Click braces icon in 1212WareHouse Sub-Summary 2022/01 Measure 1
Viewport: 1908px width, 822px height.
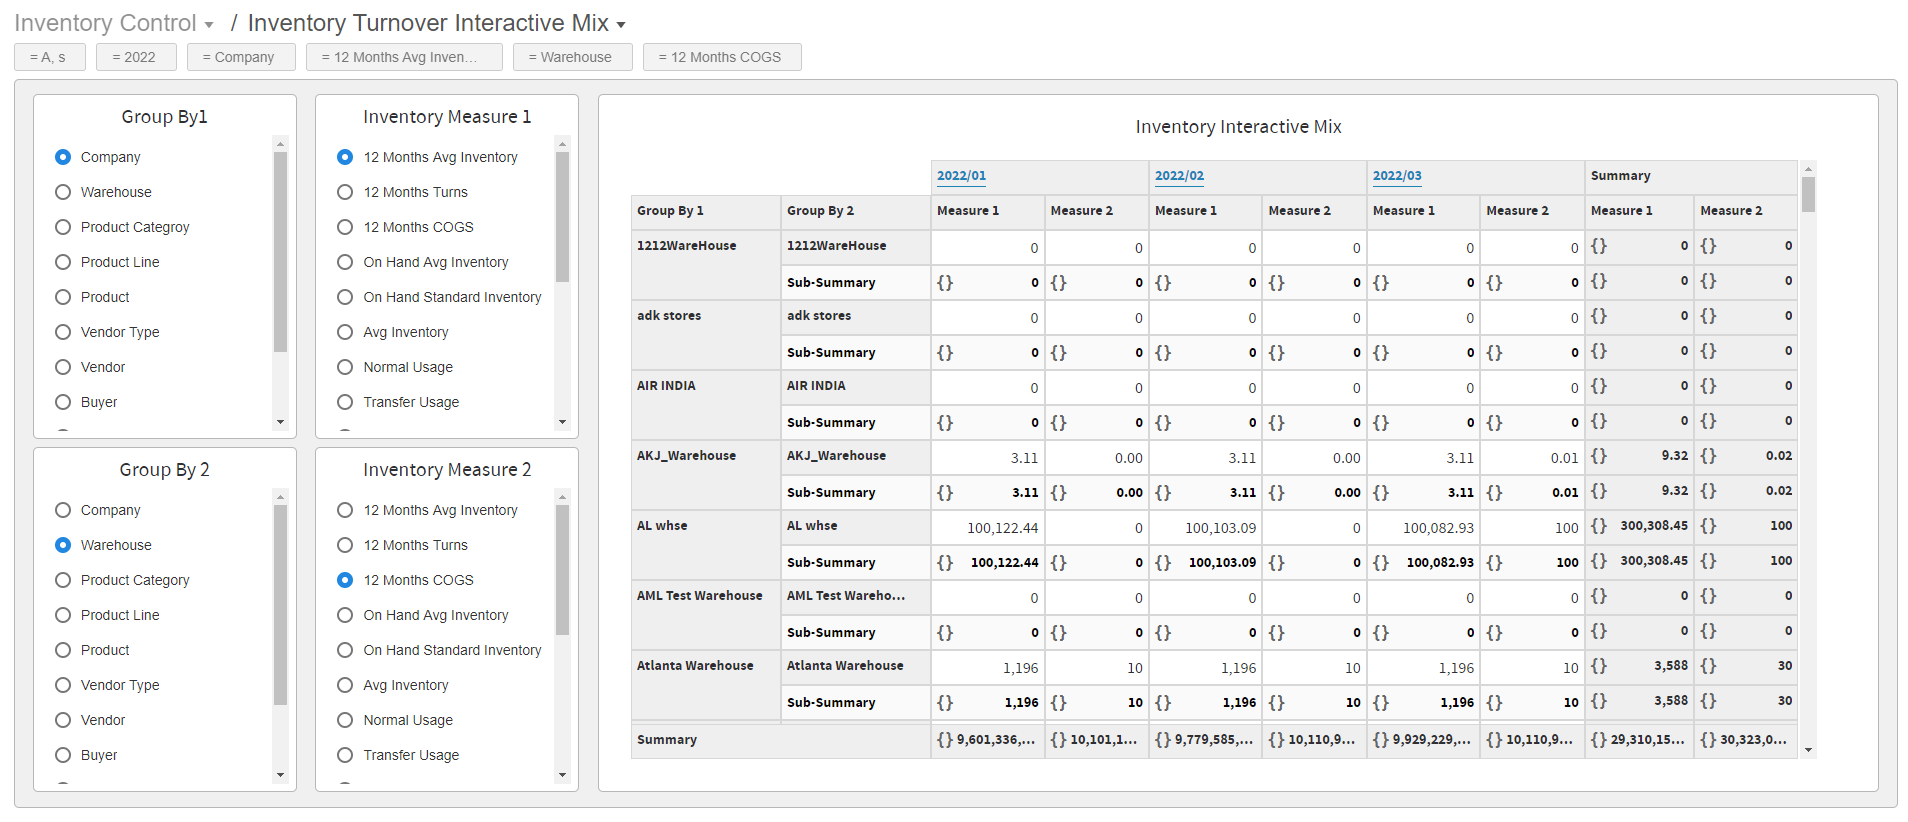(x=945, y=283)
